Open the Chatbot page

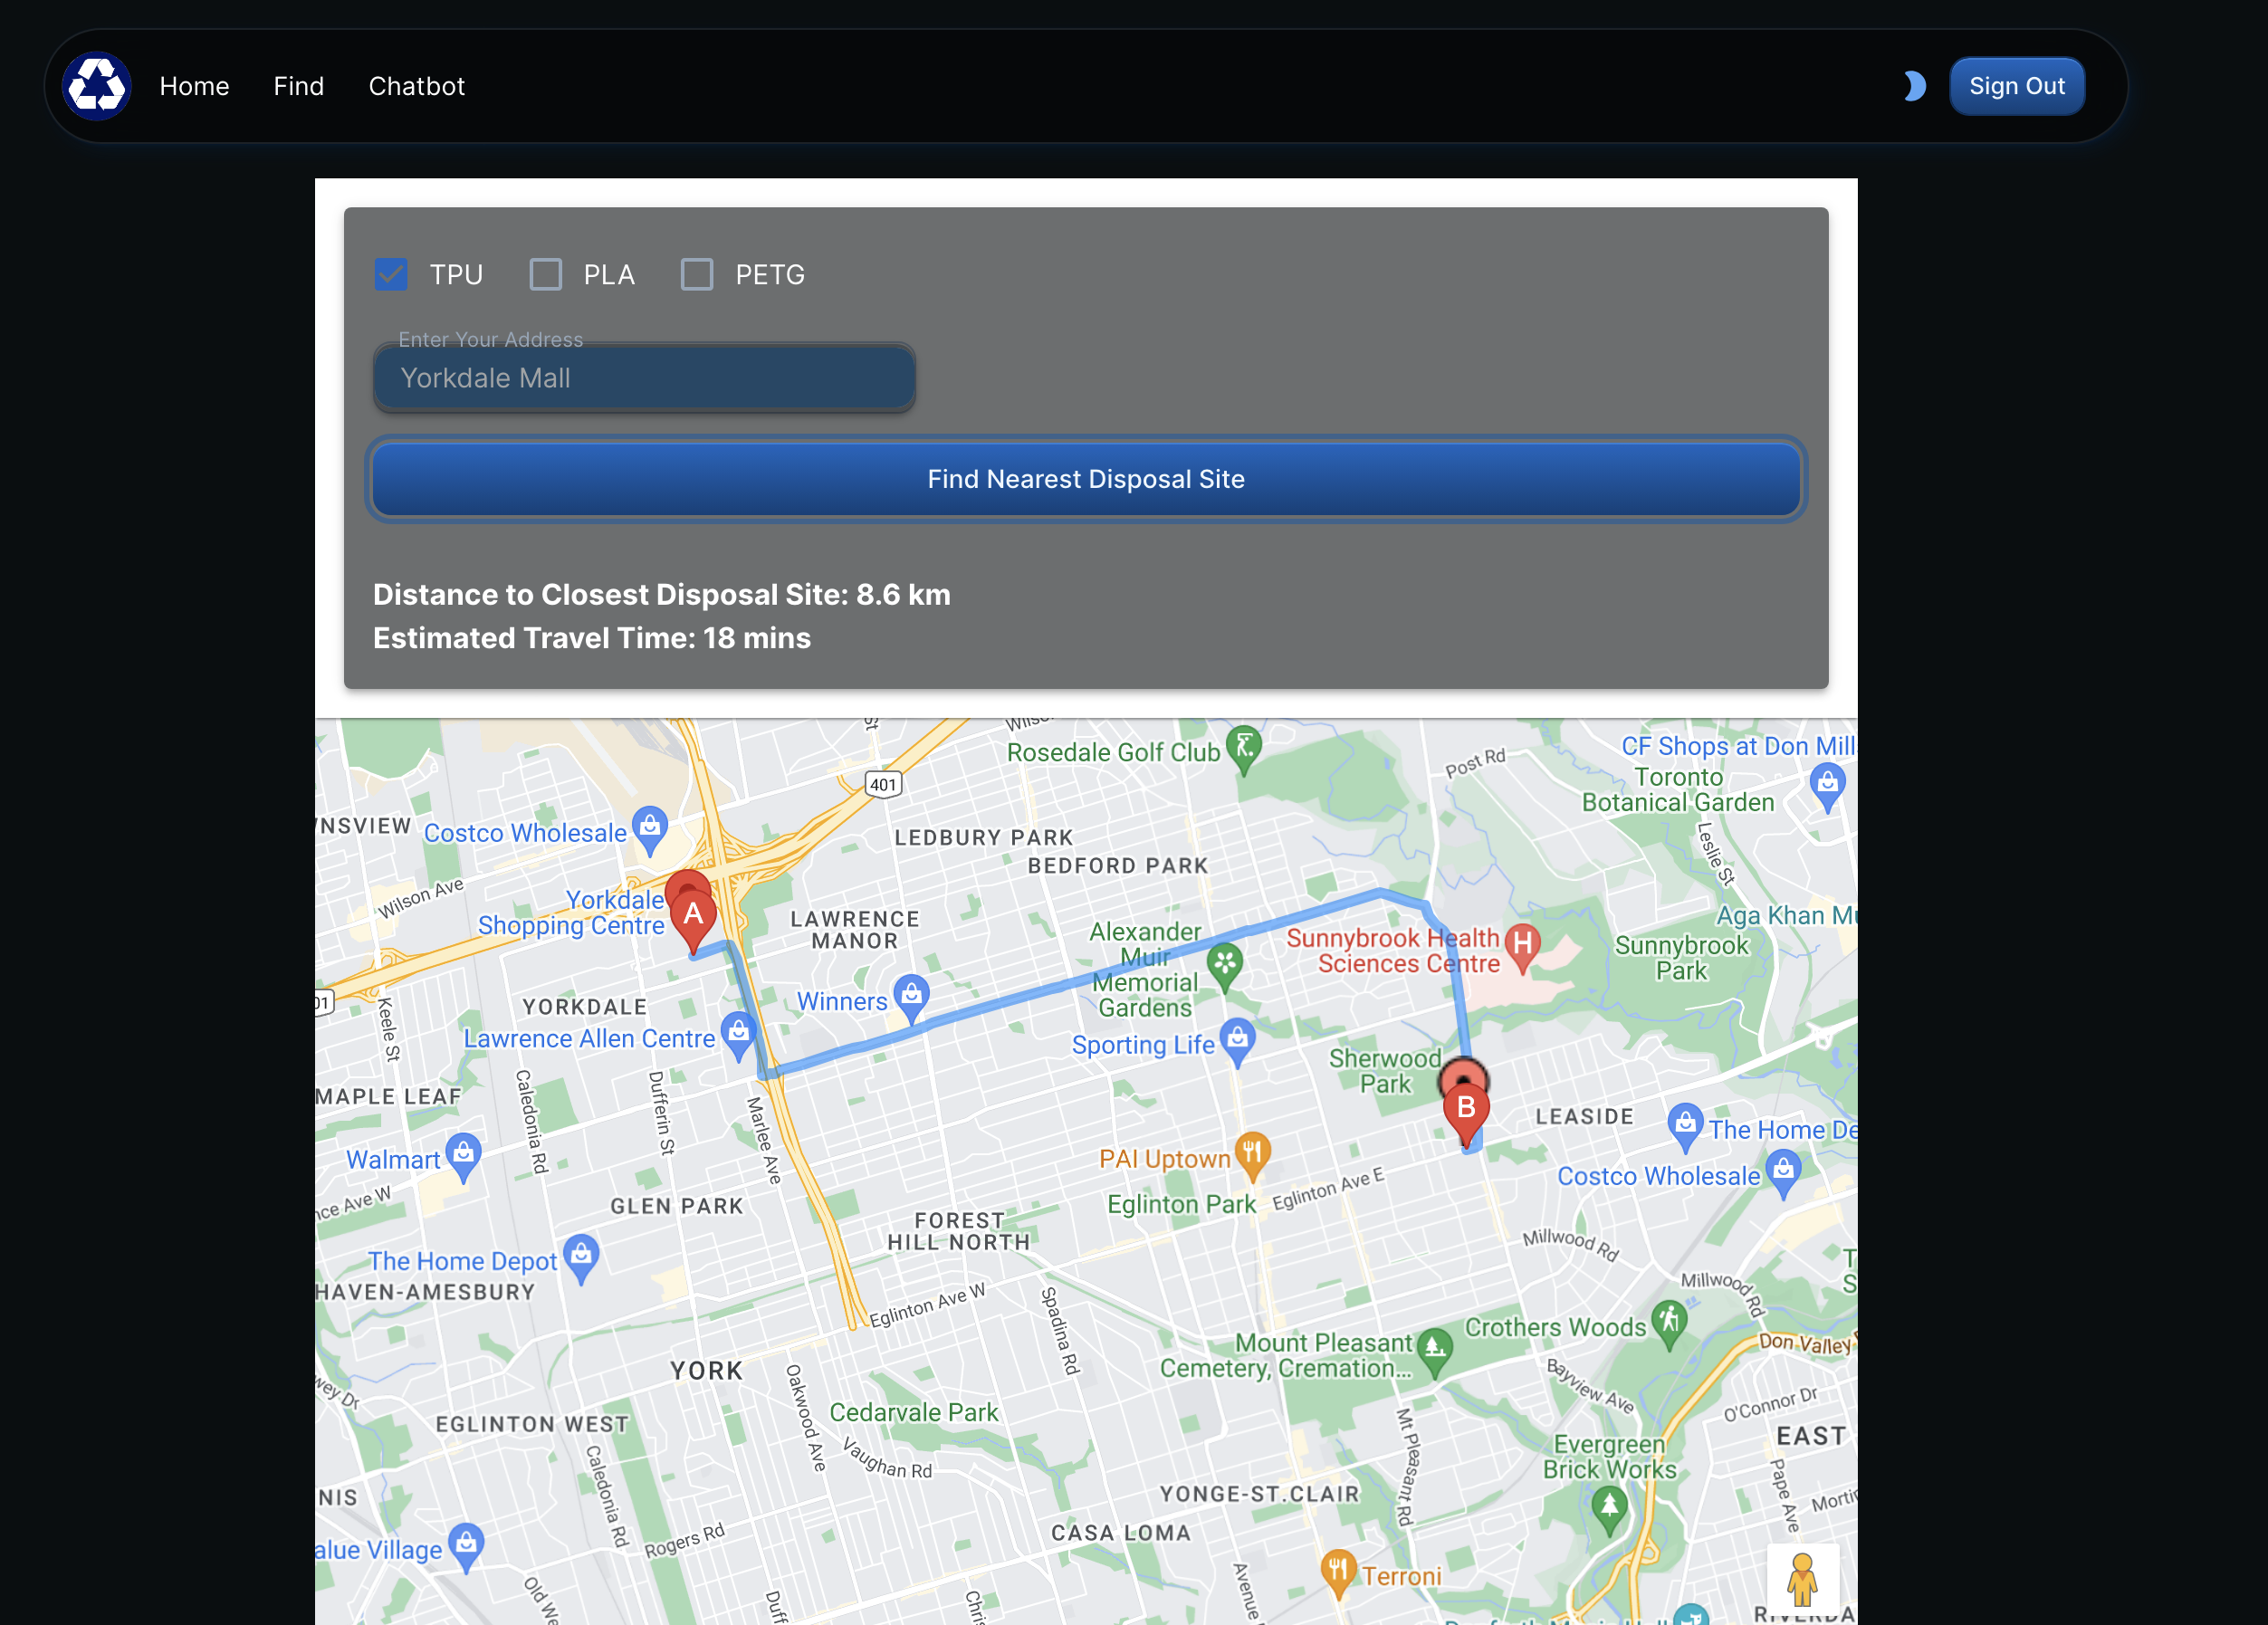pyautogui.click(x=416, y=86)
